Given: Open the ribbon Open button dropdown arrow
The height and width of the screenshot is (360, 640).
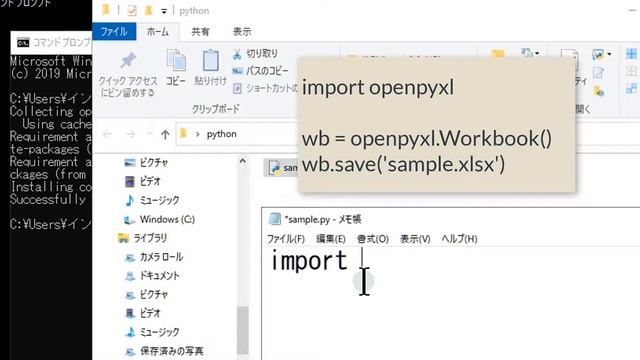Looking at the screenshot, I should [609, 54].
